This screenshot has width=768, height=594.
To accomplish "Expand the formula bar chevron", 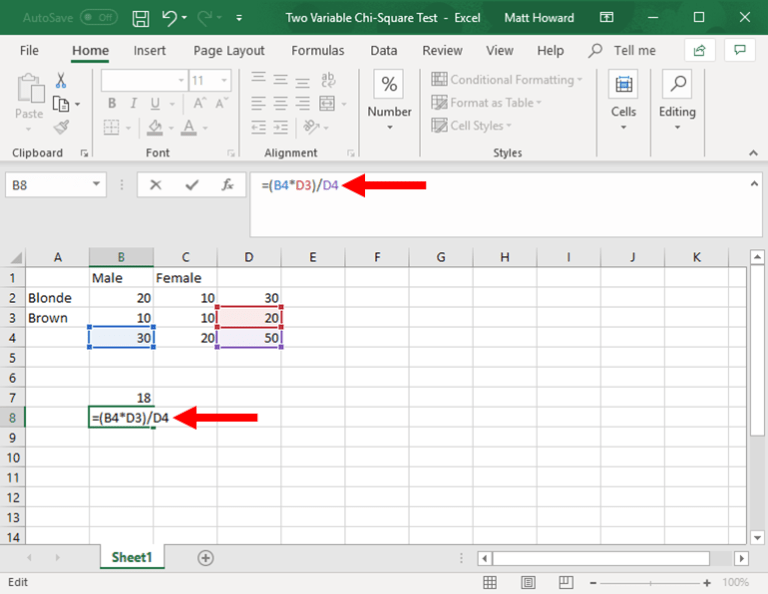I will pos(754,184).
